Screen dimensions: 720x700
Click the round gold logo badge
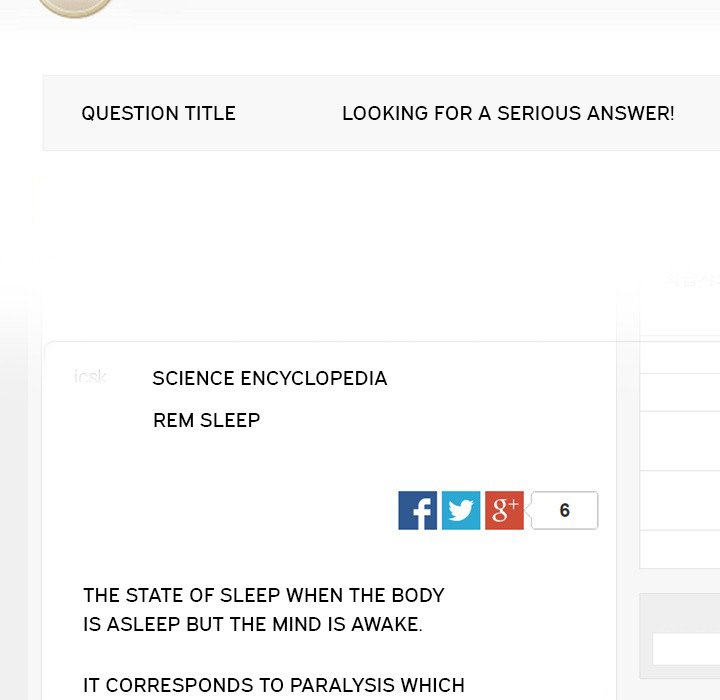coord(75,6)
